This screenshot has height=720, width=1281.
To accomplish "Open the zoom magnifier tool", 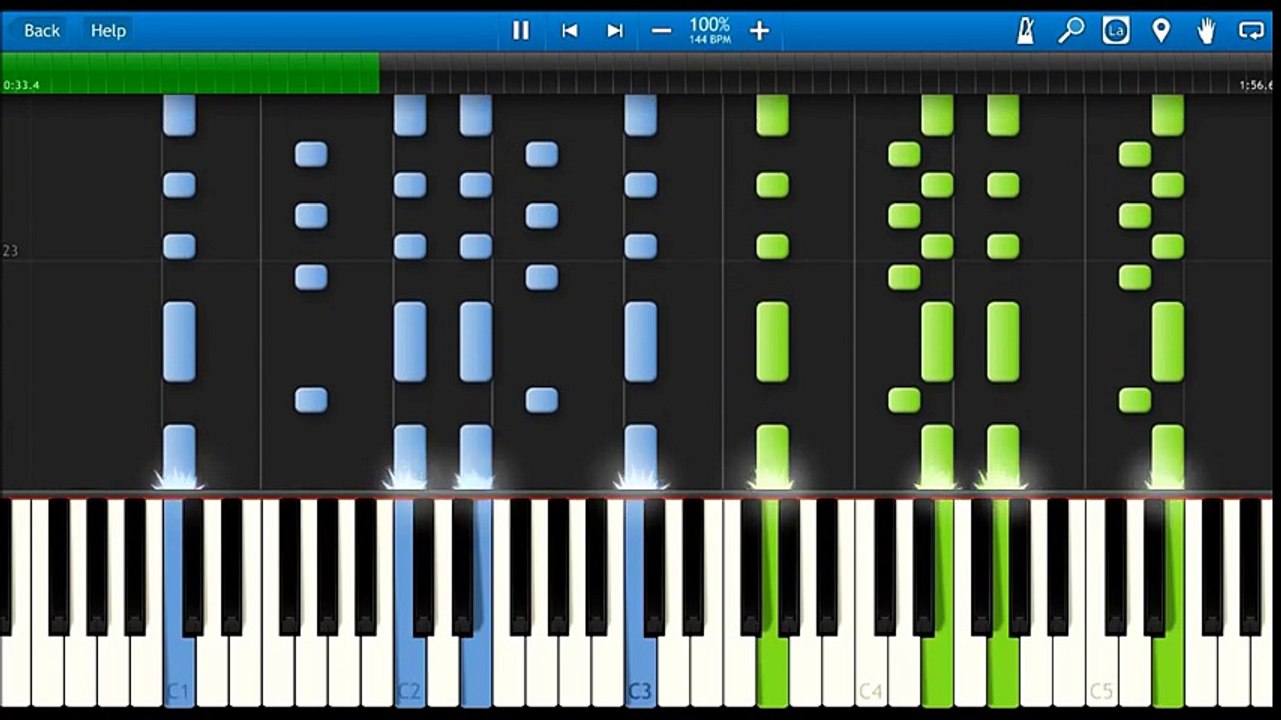I will pyautogui.click(x=1071, y=31).
